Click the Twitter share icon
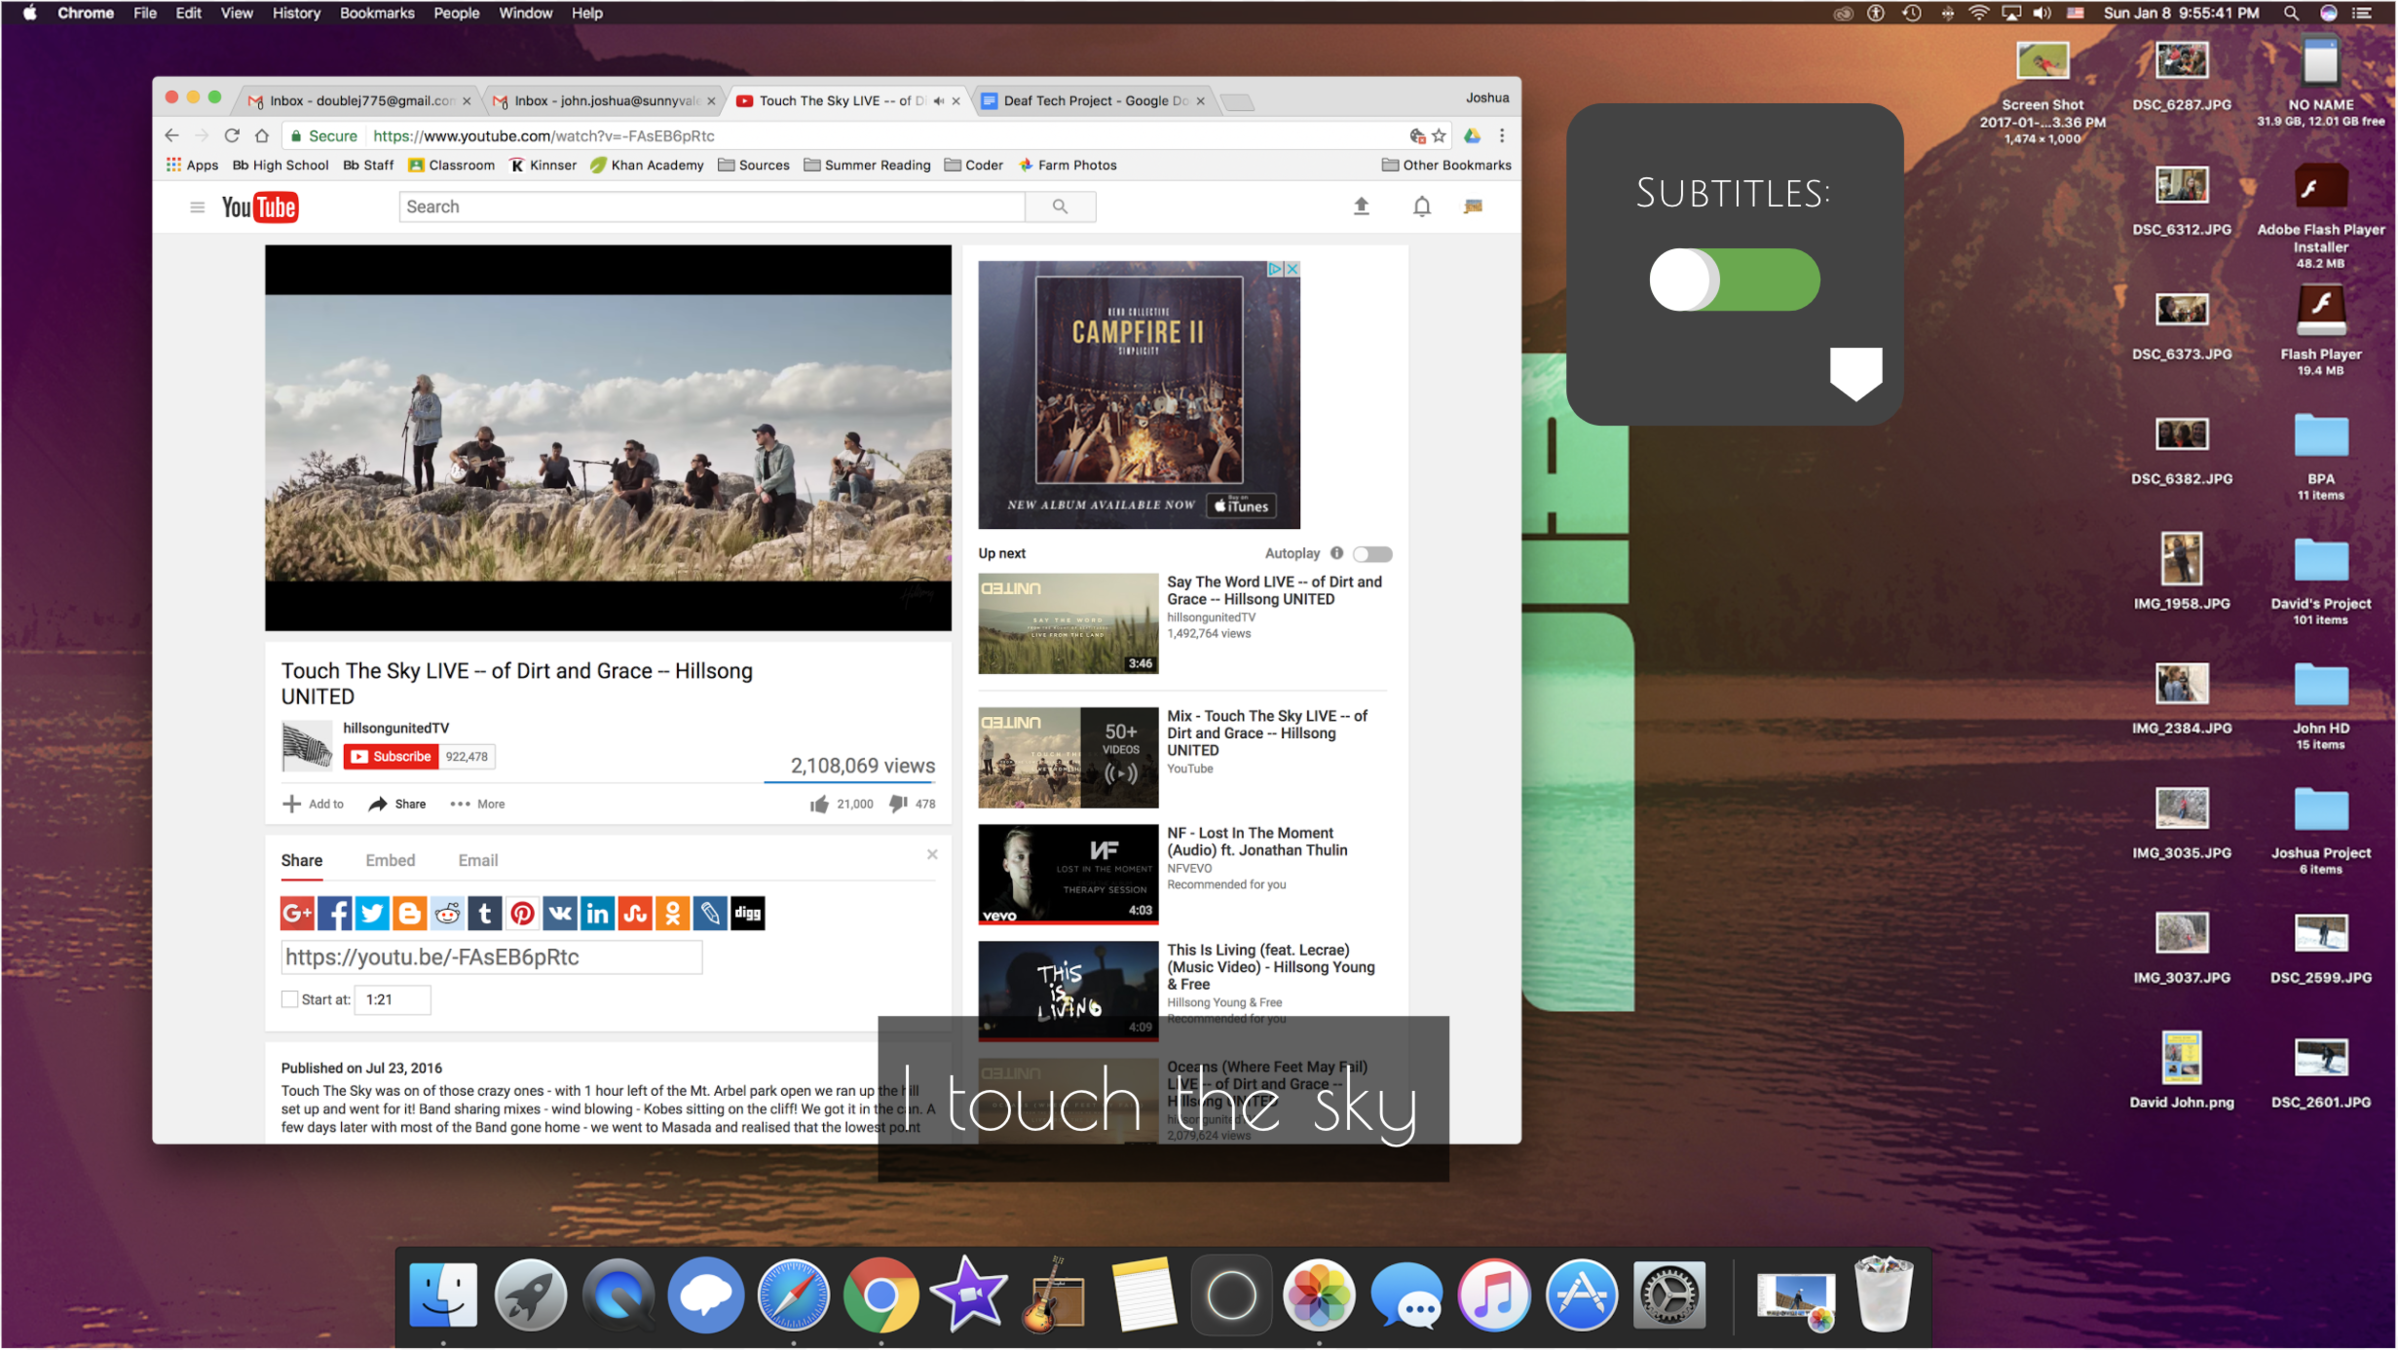The height and width of the screenshot is (1350, 2398). coord(372,913)
